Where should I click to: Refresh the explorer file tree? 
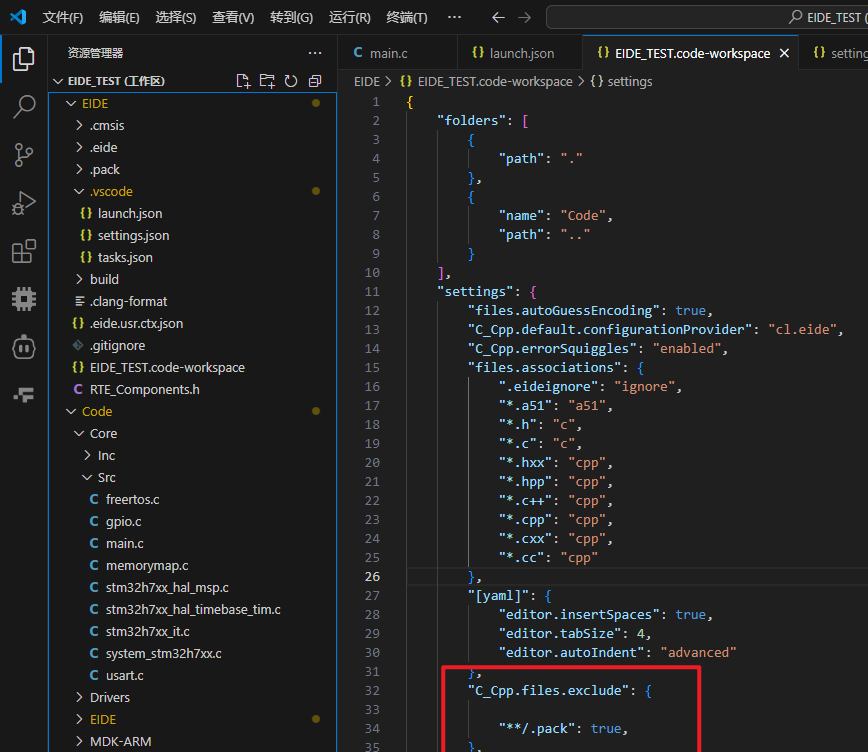pyautogui.click(x=291, y=81)
